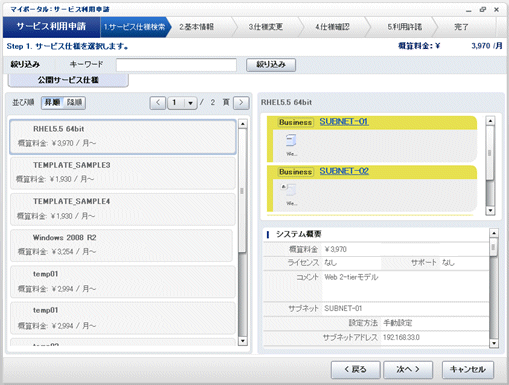The image size is (509, 385).
Task: Open the SUBNET-02 link
Action: [344, 171]
